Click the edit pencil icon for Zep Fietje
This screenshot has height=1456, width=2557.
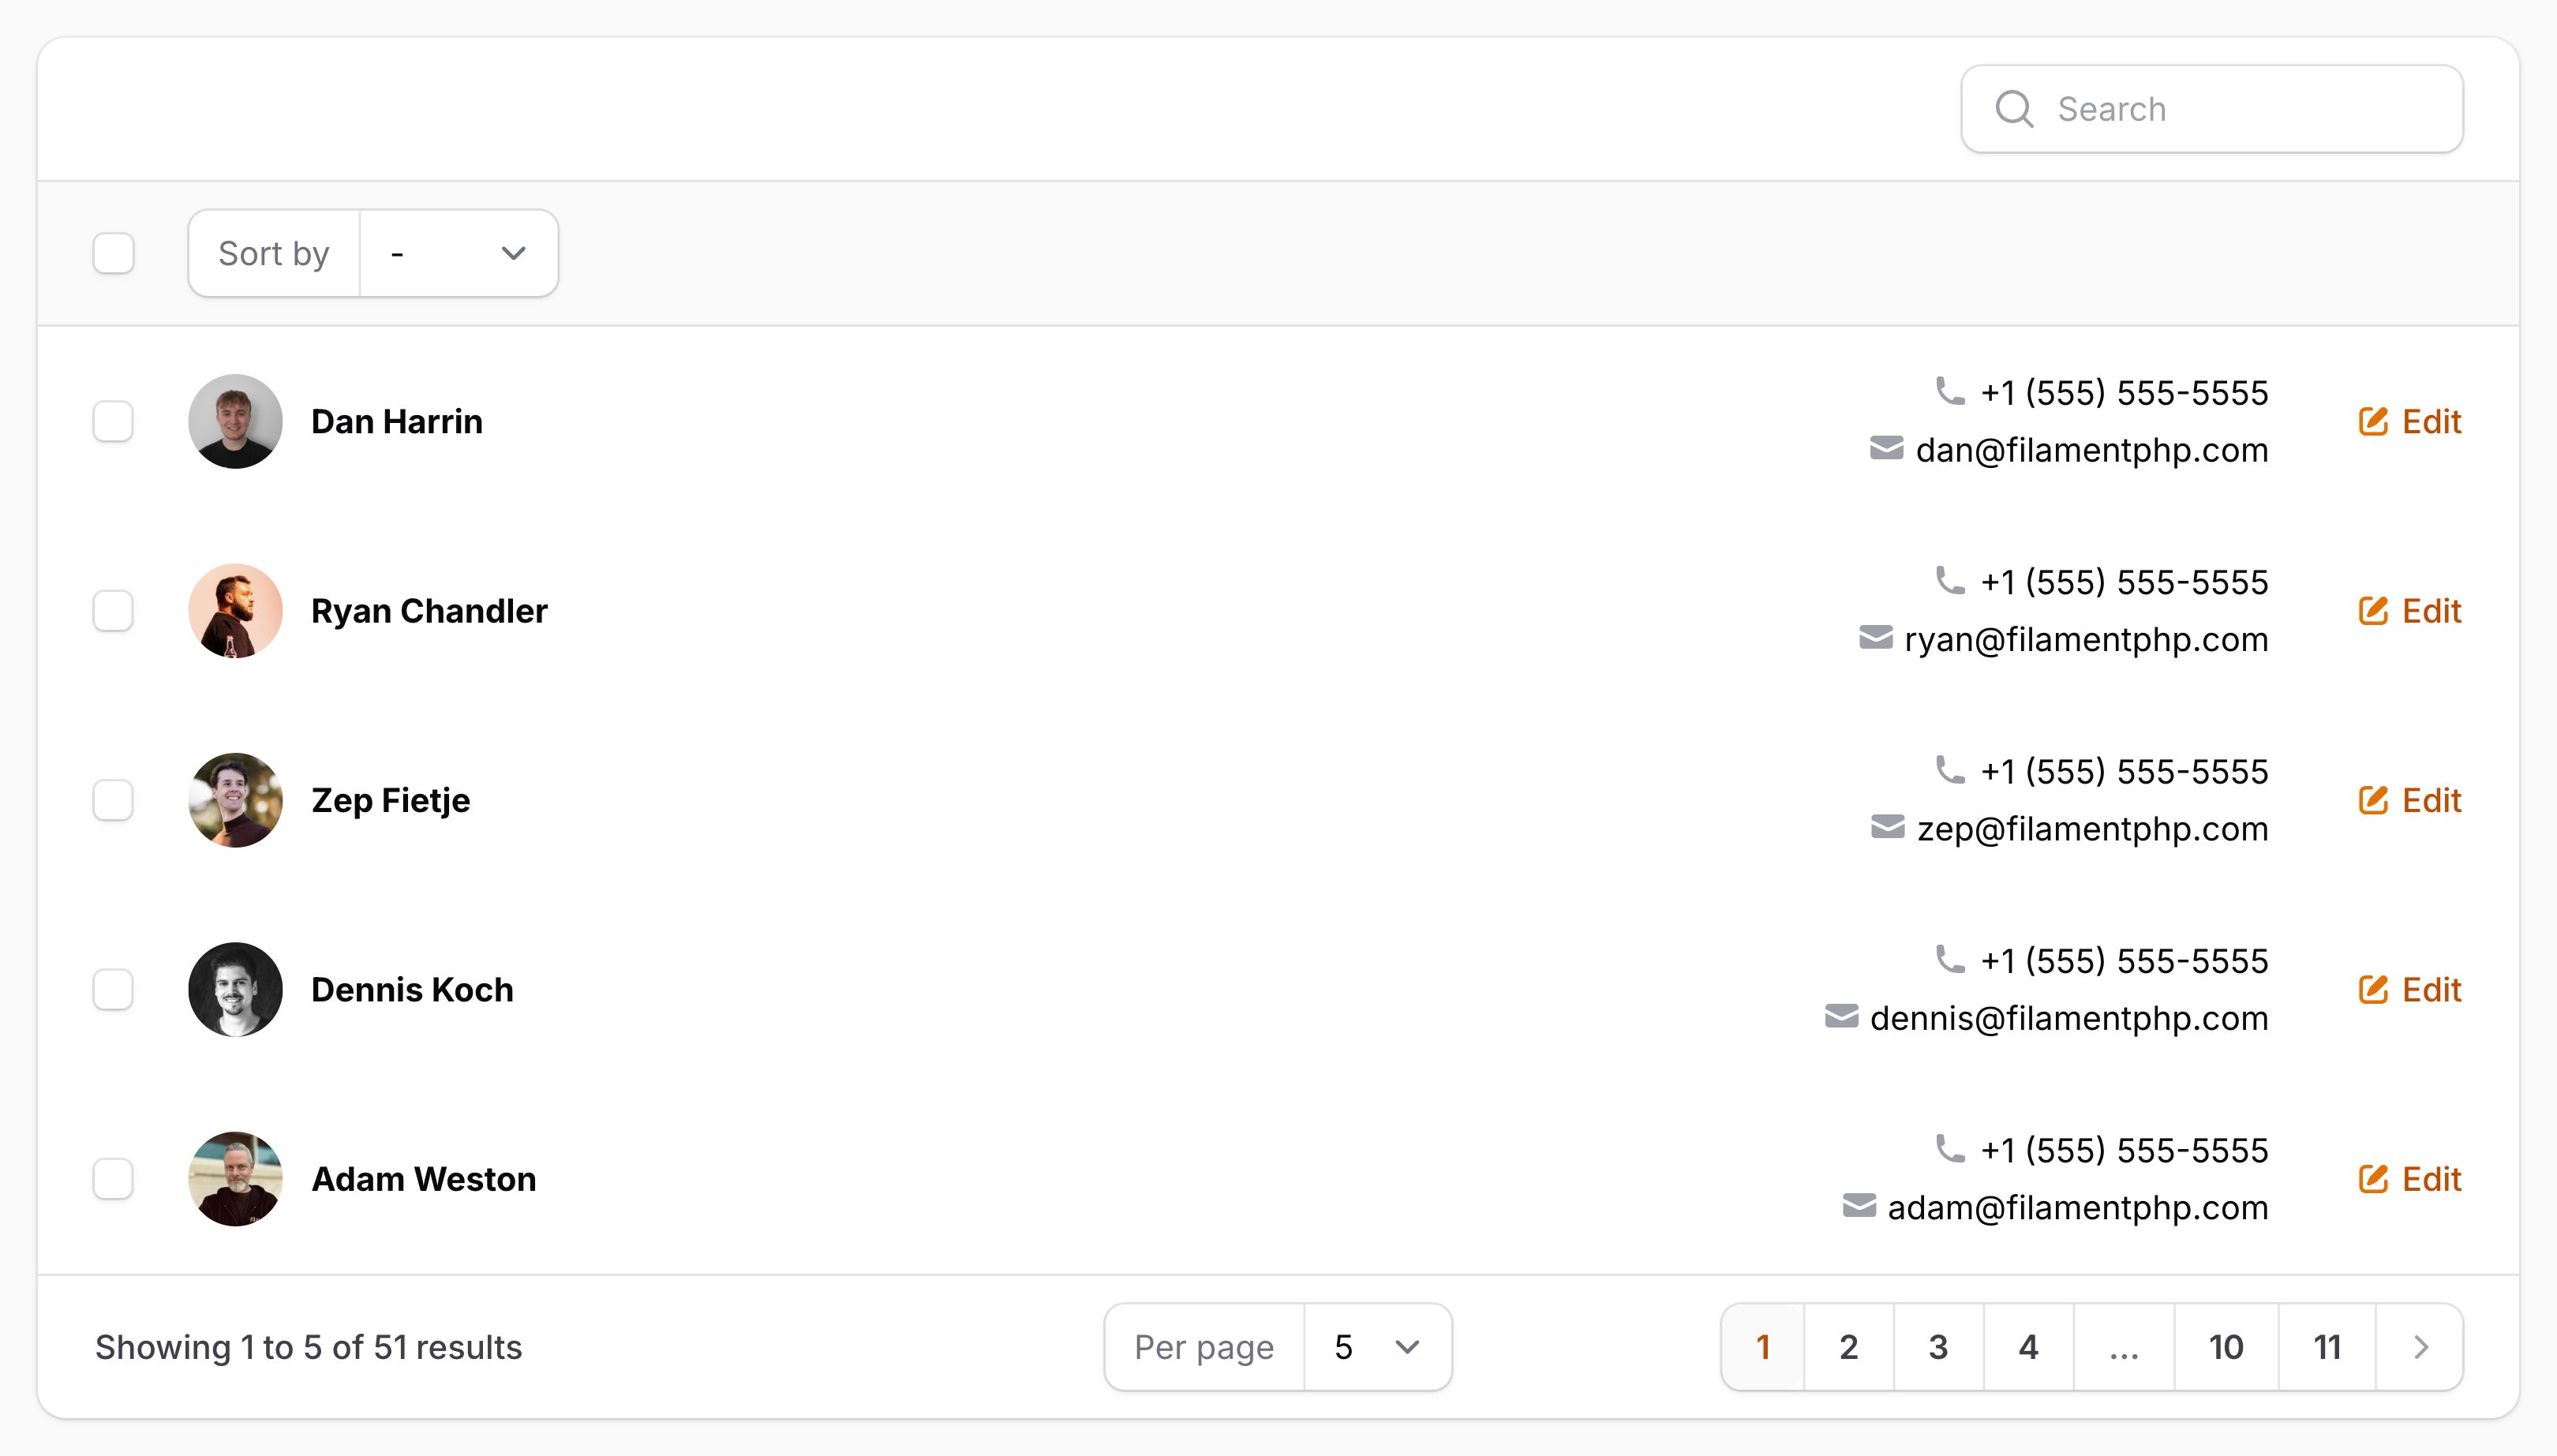2372,800
